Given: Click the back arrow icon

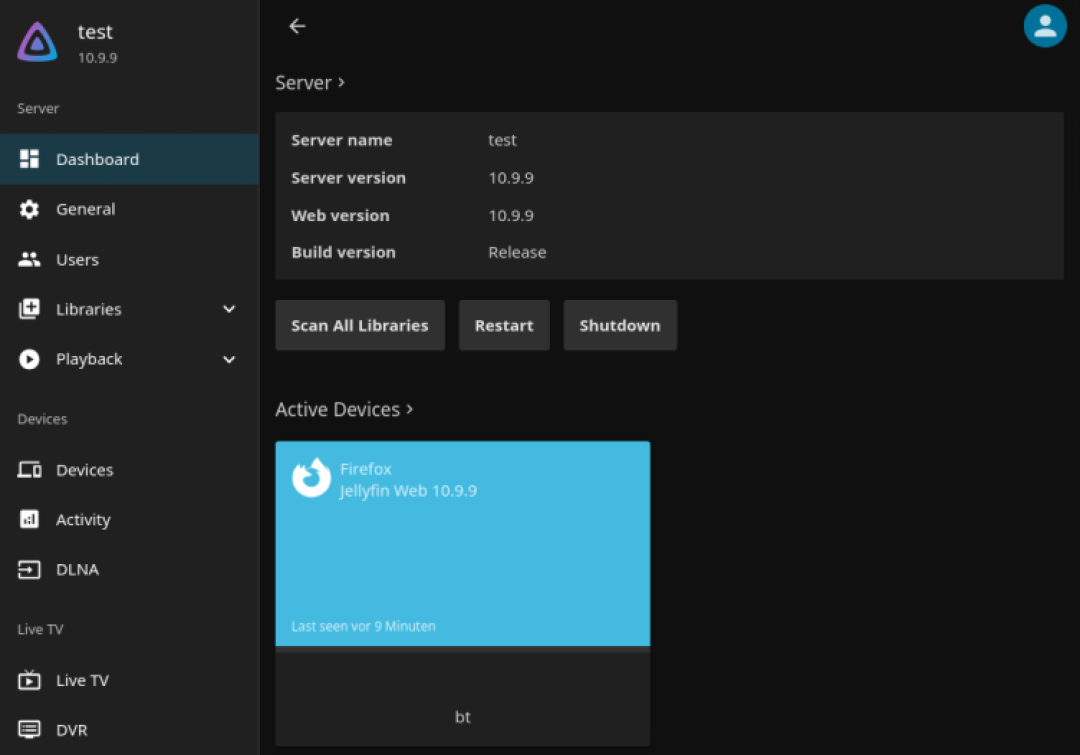Looking at the screenshot, I should click(x=297, y=26).
